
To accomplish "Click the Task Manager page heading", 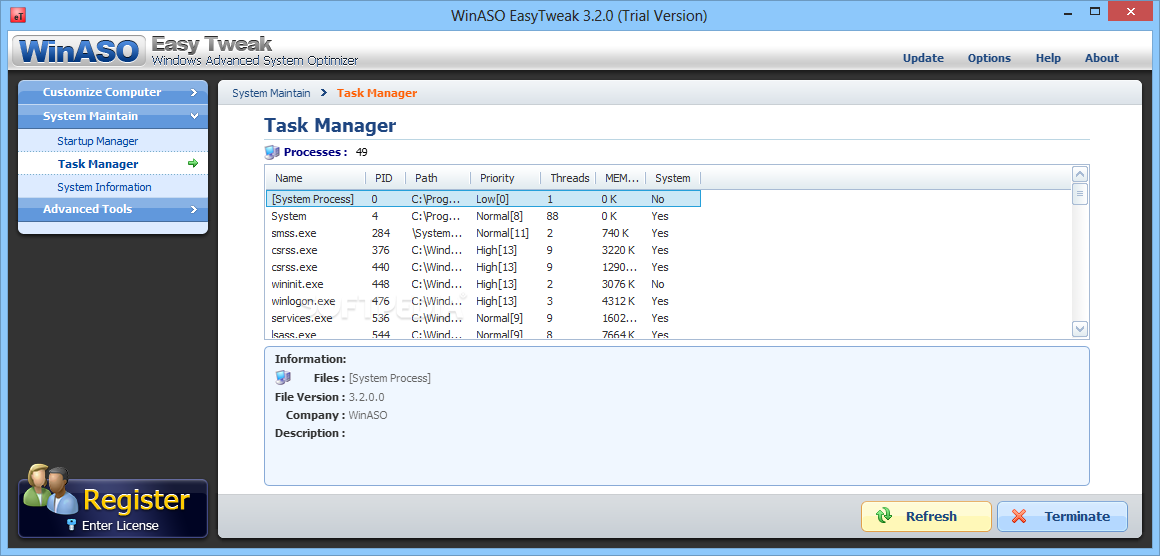I will click(x=330, y=126).
